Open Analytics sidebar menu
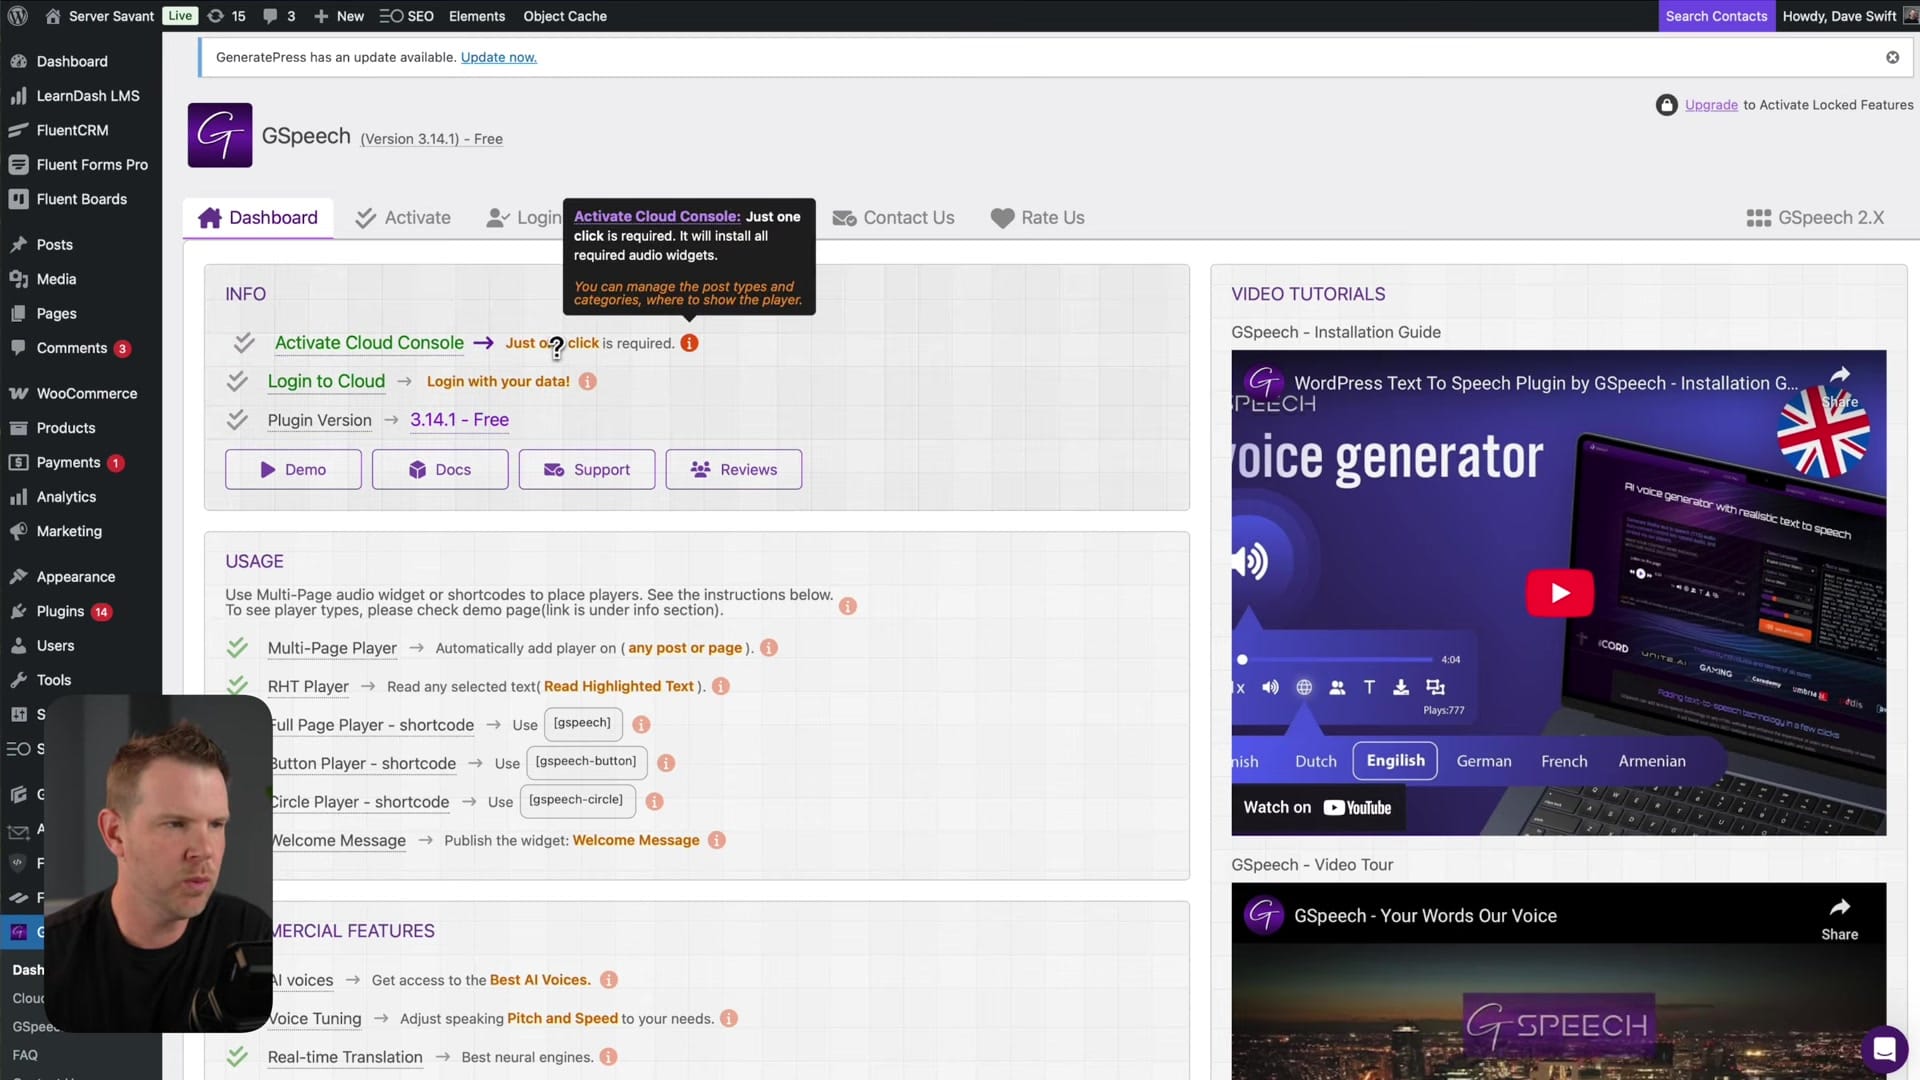 [66, 497]
